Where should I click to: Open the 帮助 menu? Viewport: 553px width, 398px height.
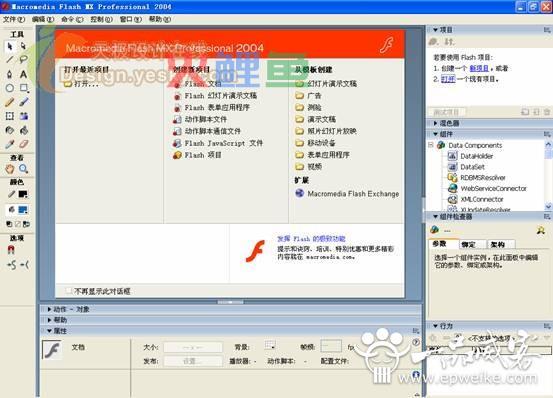(160, 19)
